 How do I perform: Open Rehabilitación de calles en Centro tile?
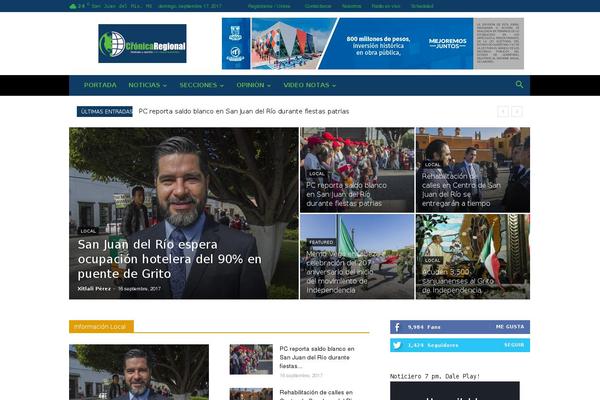(473, 170)
